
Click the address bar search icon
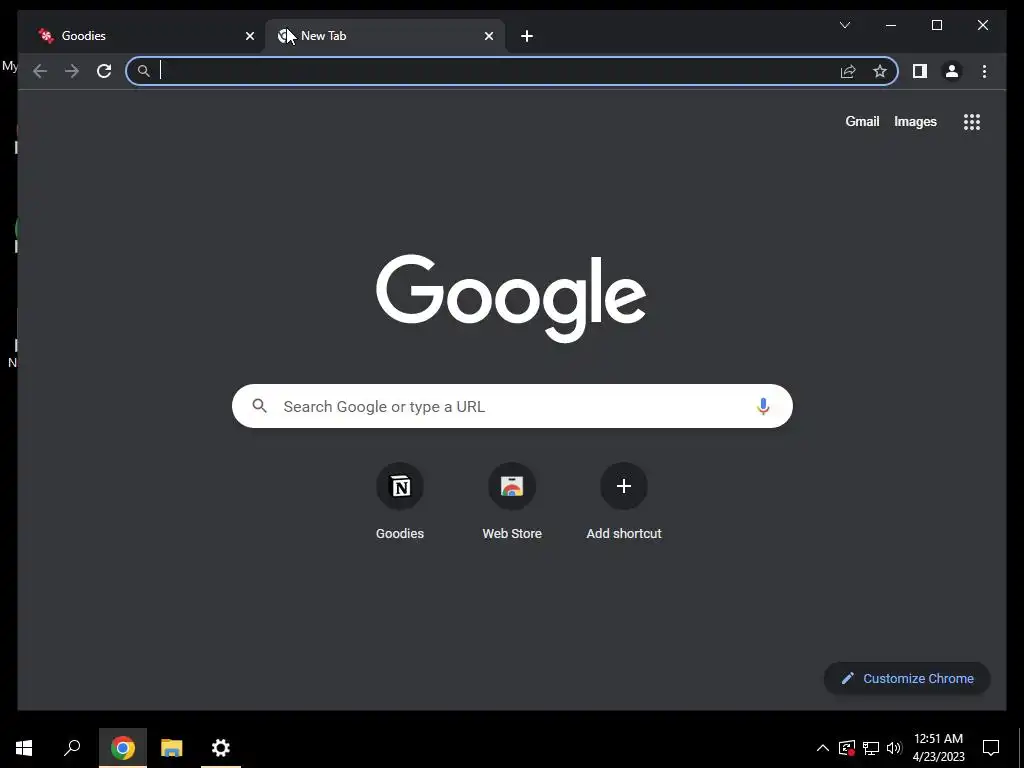144,71
